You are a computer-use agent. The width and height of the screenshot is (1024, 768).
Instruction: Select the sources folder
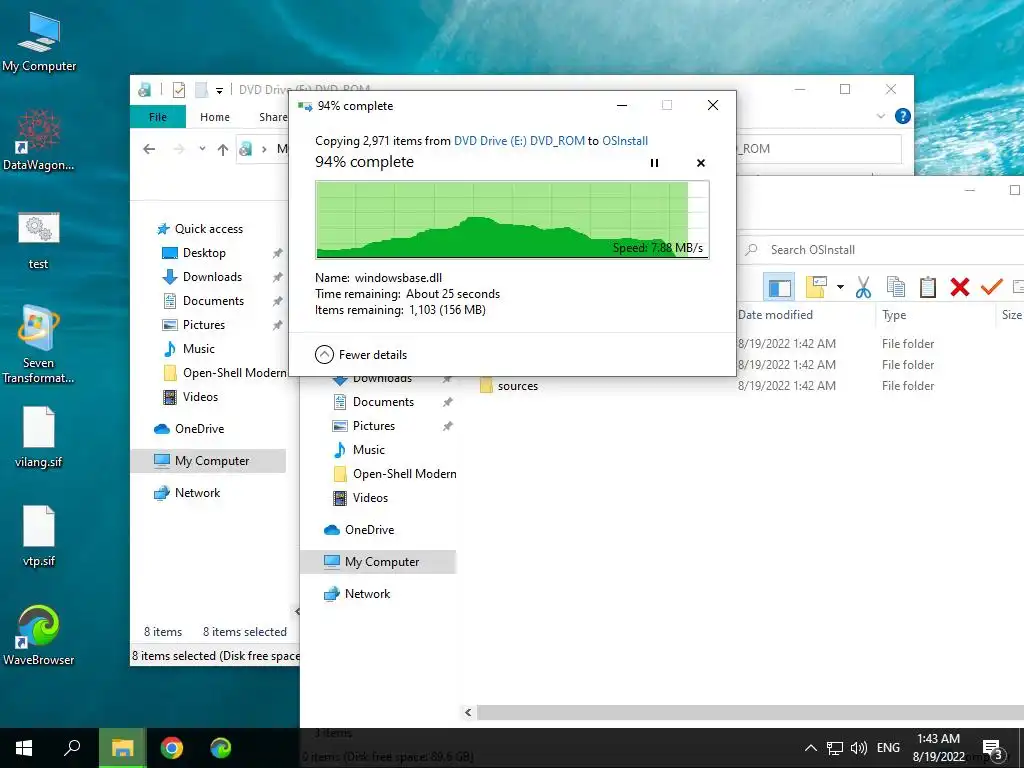tap(509, 386)
